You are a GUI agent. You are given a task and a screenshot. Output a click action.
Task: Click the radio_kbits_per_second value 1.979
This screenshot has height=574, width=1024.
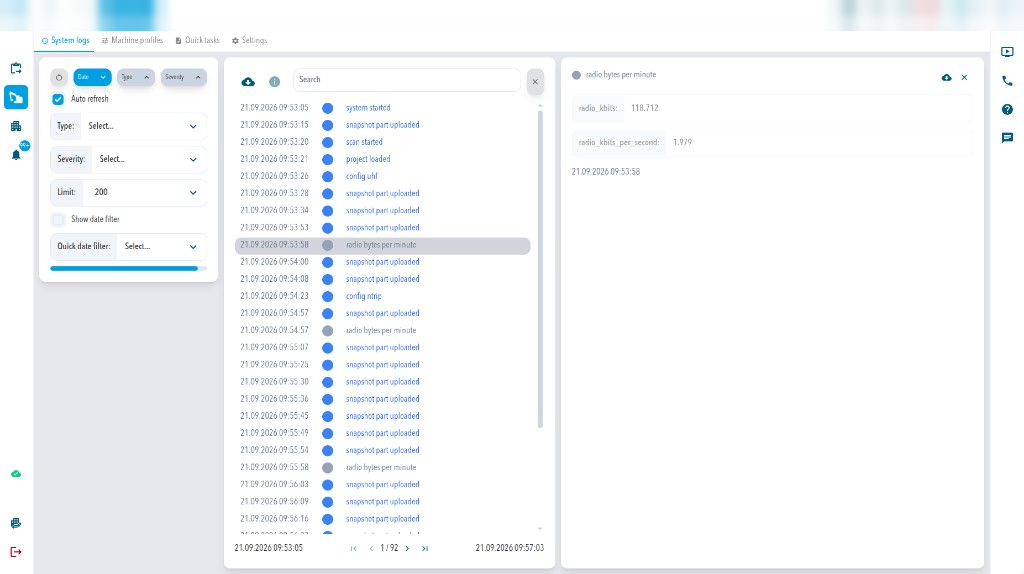click(x=682, y=142)
